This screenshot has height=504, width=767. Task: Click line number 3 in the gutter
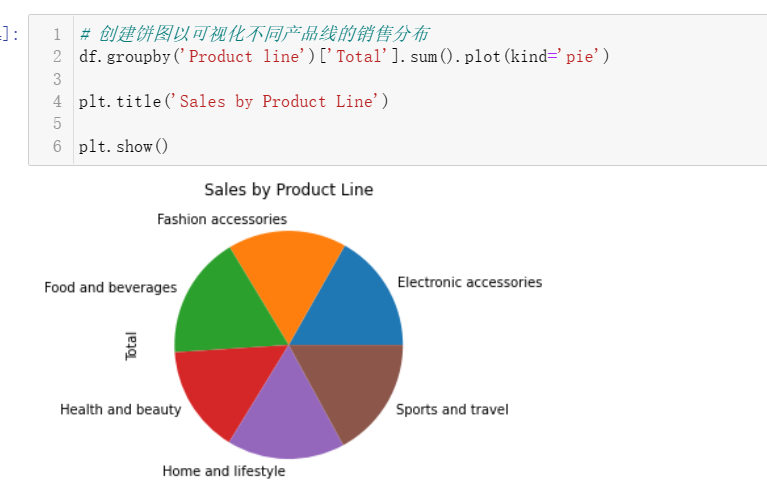click(57, 79)
